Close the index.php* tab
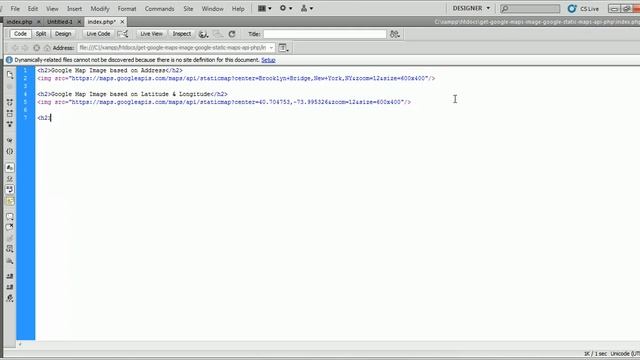640x360 pixels. pos(122,22)
